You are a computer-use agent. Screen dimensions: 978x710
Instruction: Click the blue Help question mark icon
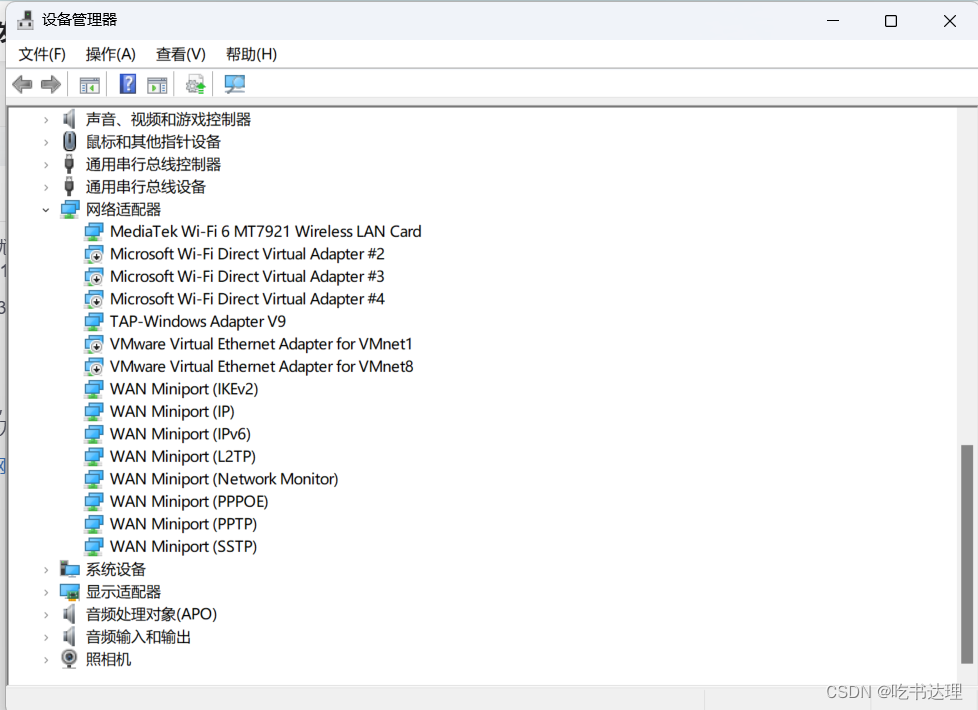(128, 84)
